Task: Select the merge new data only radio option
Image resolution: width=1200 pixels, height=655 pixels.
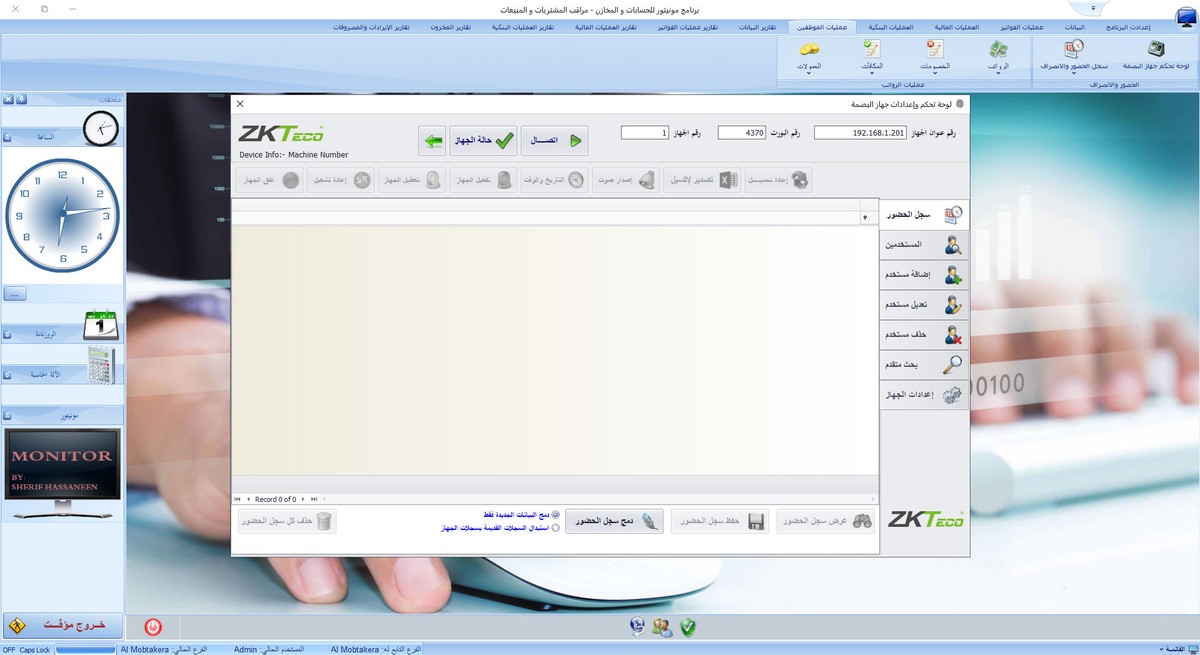Action: tap(555, 514)
